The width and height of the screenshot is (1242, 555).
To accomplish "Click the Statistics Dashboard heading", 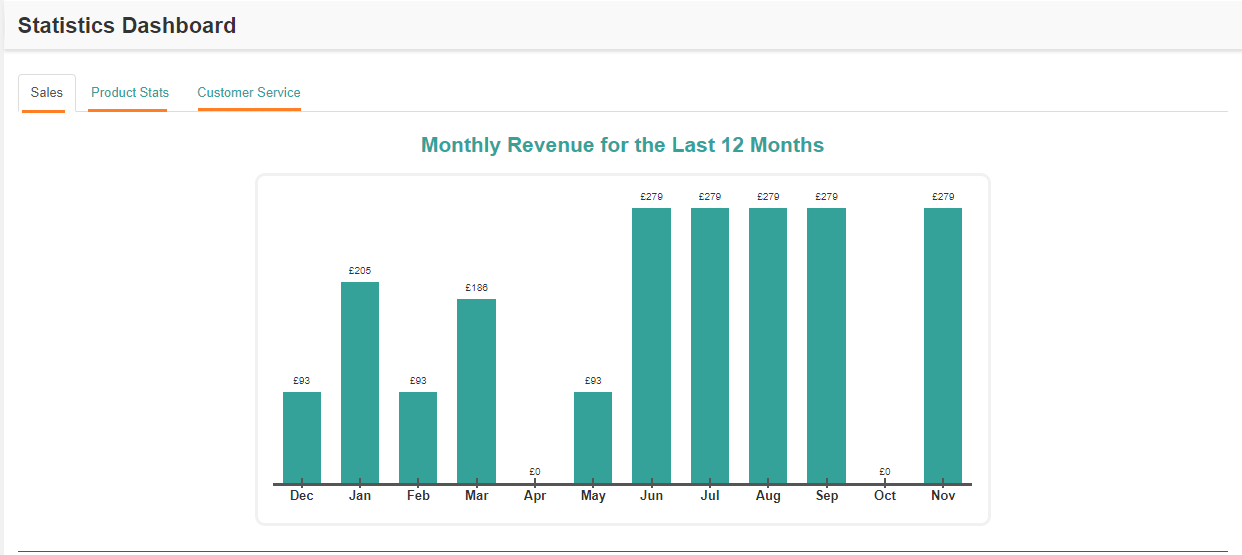I will coord(127,26).
